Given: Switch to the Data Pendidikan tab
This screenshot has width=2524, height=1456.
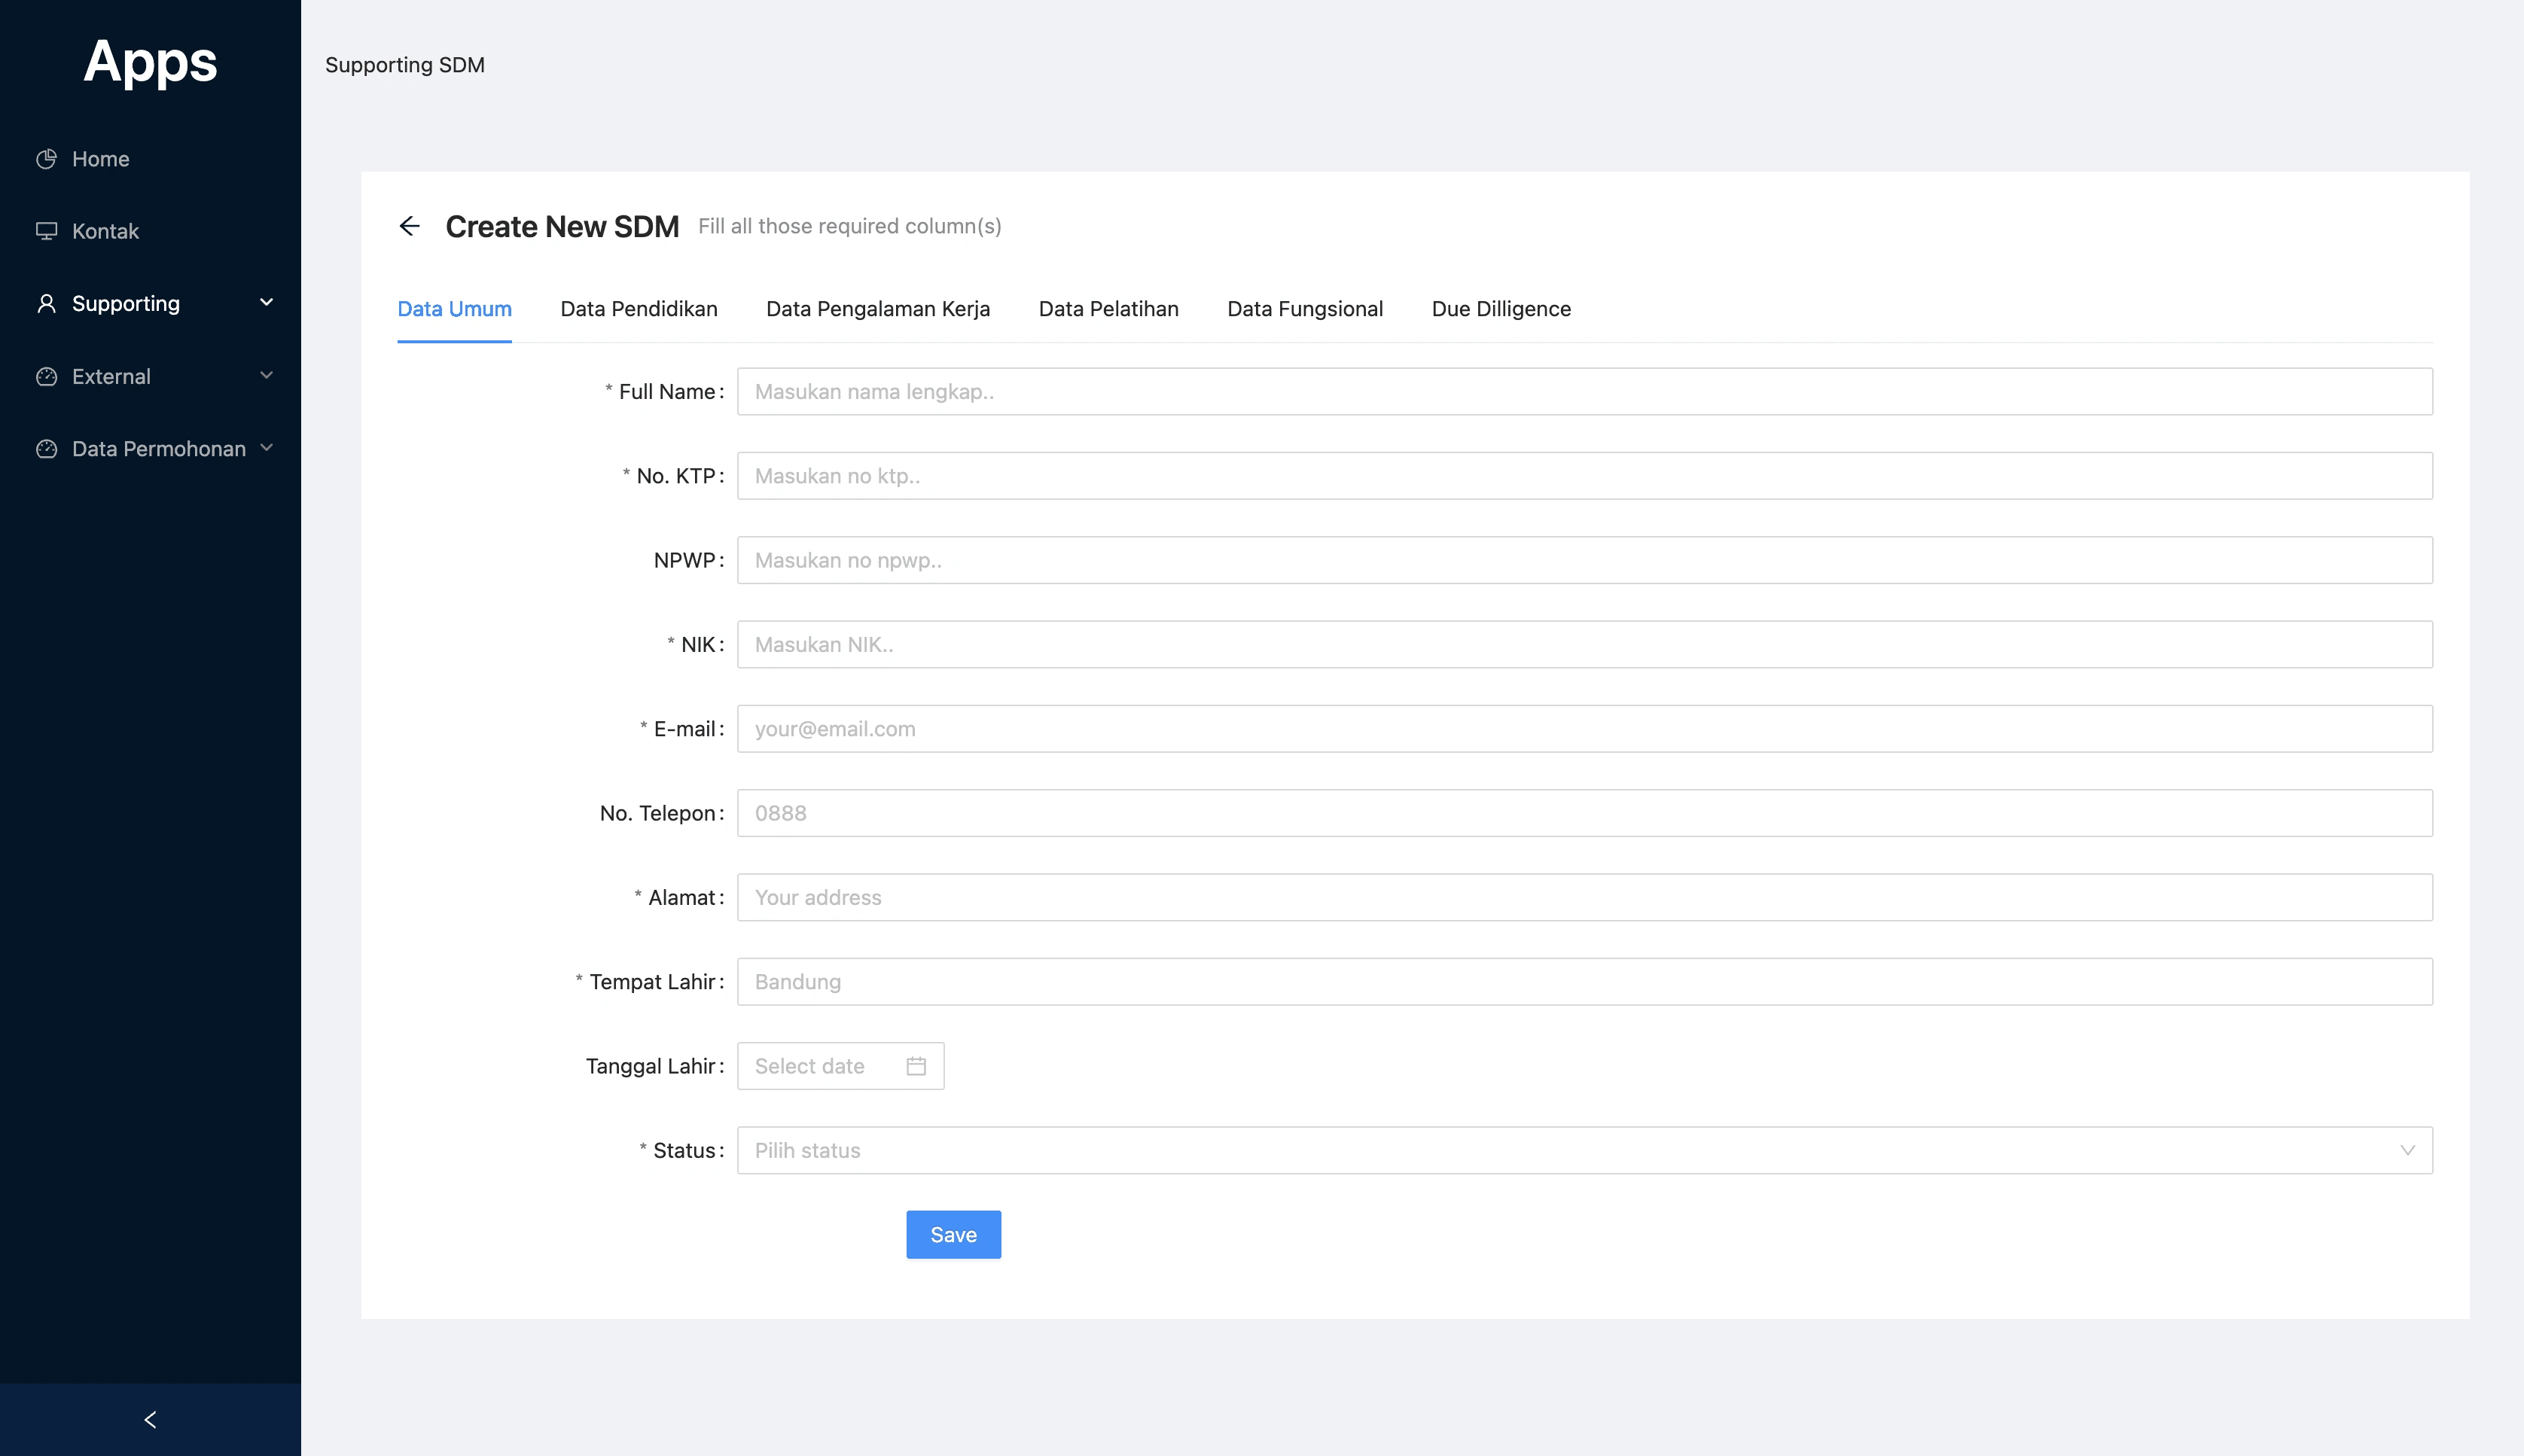Looking at the screenshot, I should (x=639, y=309).
